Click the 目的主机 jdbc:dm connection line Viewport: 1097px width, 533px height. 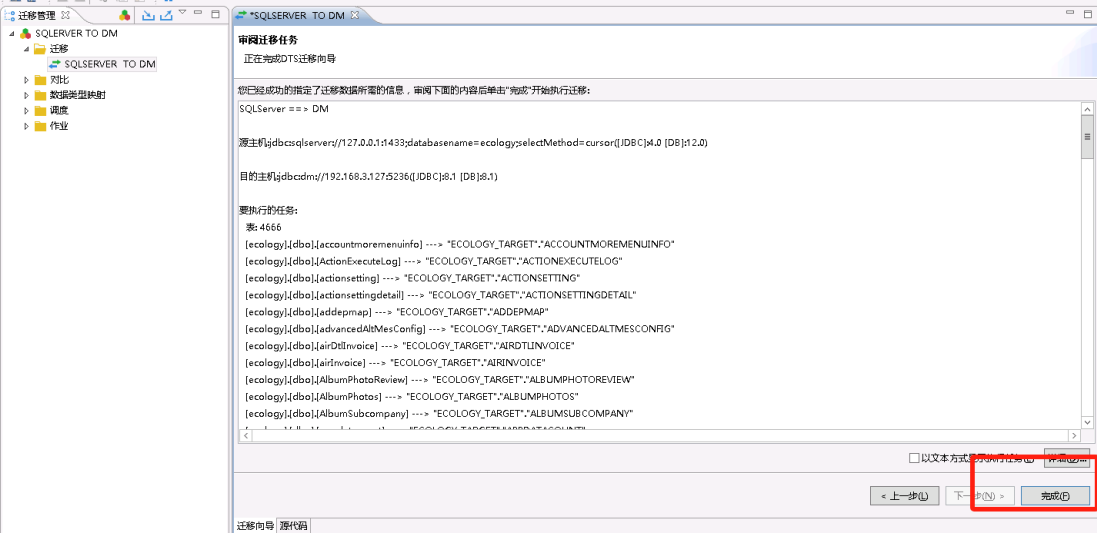pos(369,176)
